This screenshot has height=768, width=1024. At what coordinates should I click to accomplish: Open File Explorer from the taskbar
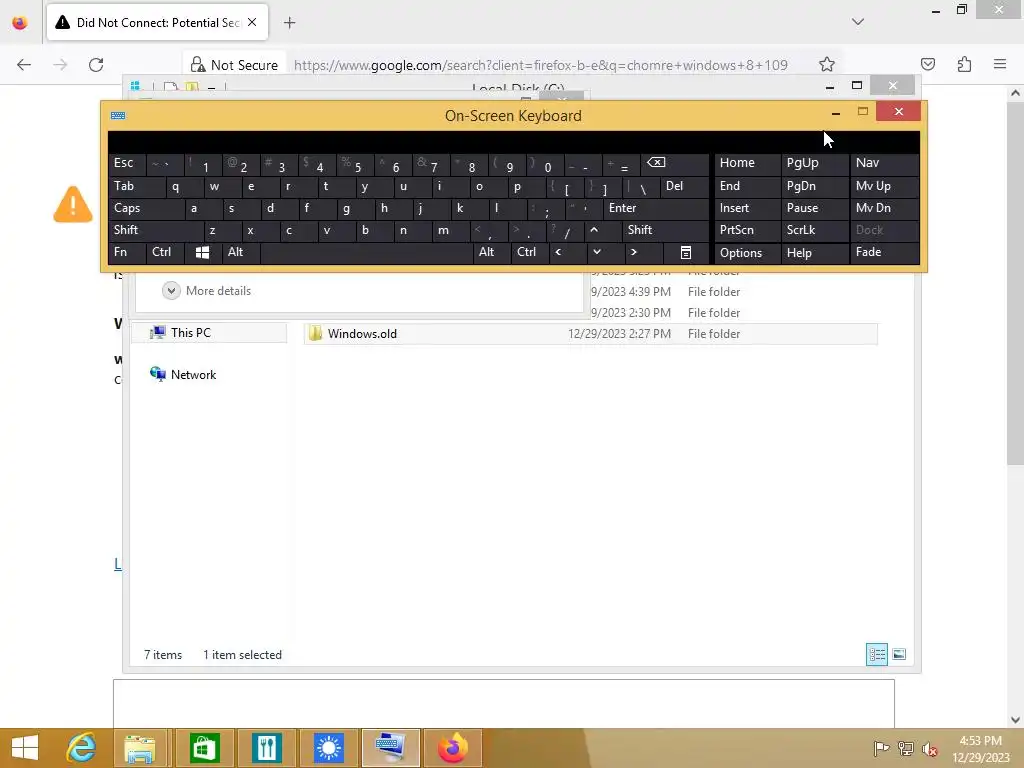point(140,748)
